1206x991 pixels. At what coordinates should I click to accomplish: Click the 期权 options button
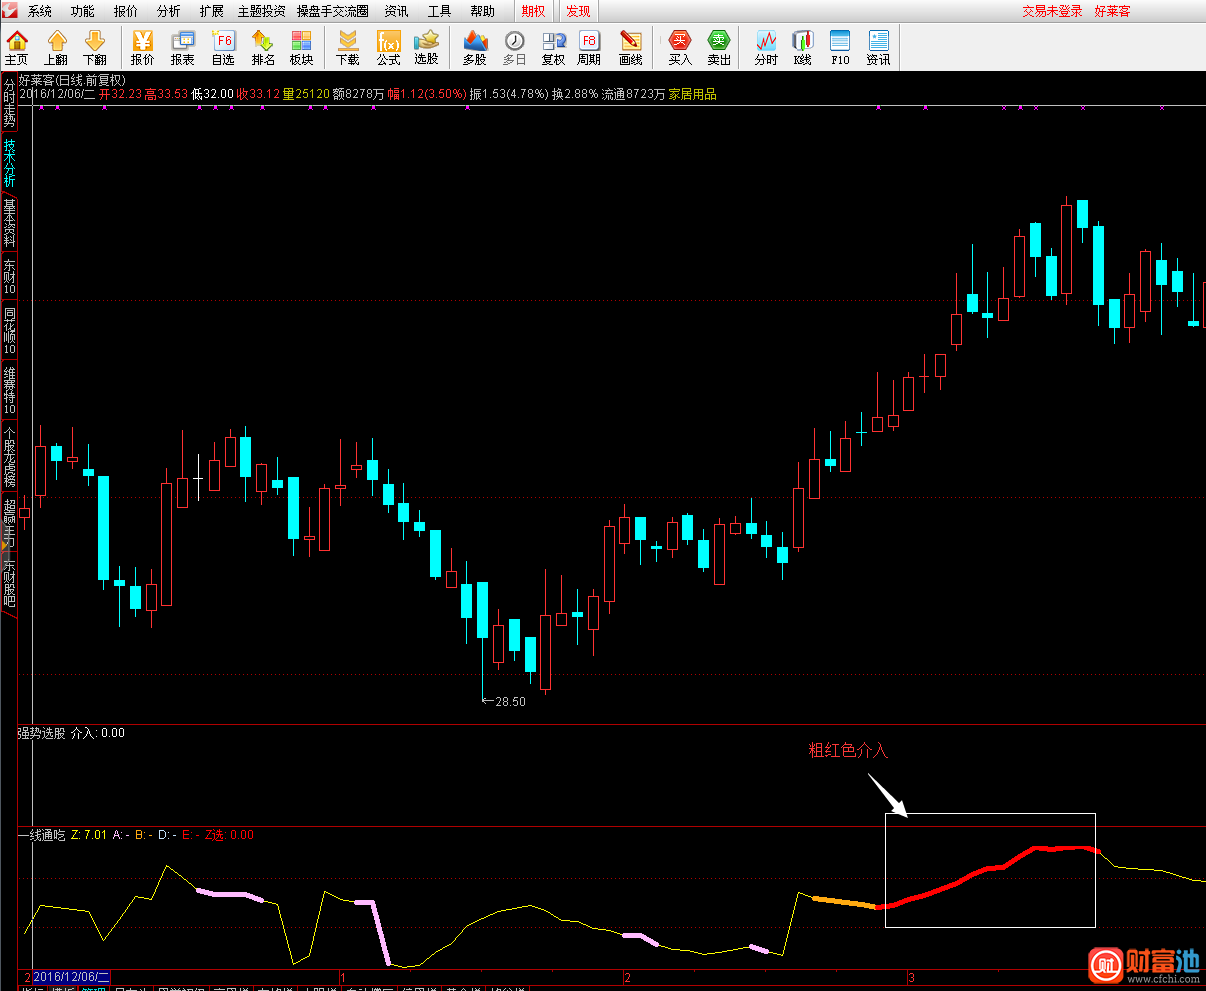click(x=534, y=11)
